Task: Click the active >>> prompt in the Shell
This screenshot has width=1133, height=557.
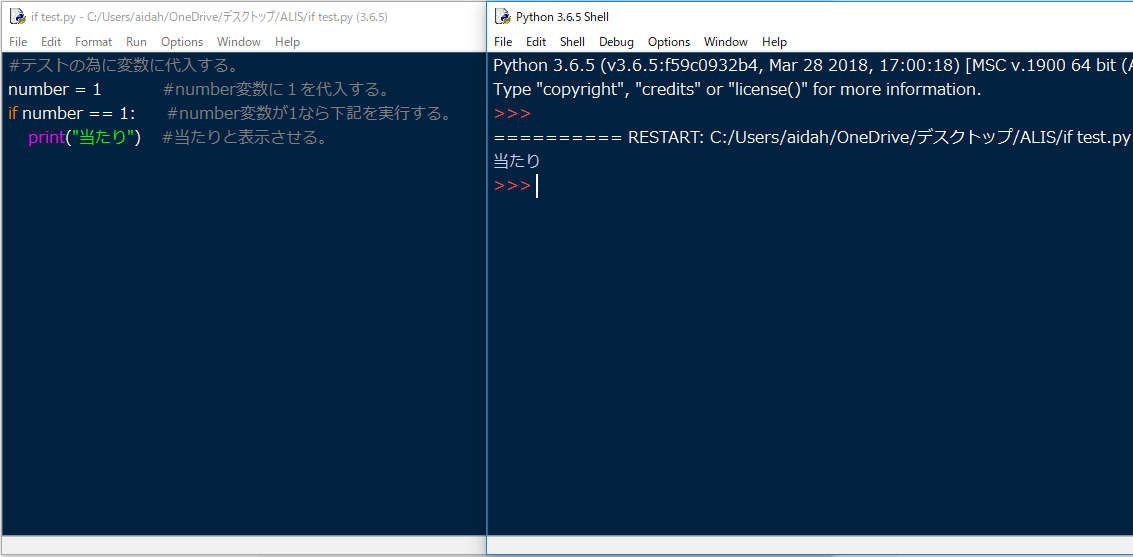Action: tap(512, 186)
